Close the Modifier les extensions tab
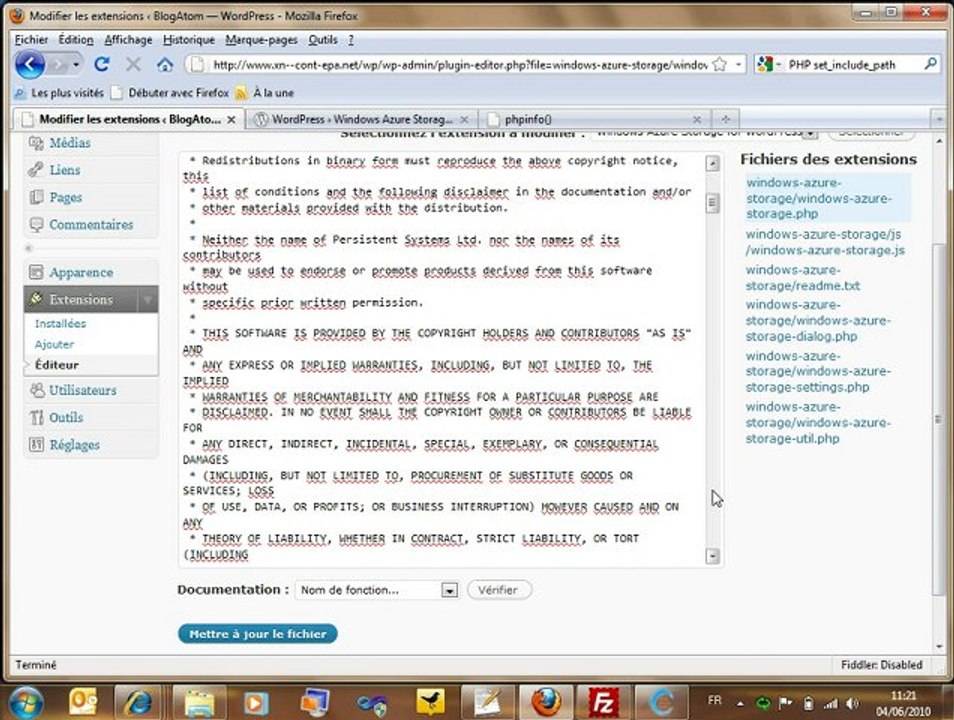Screen dimensions: 954x720 (x=231, y=119)
